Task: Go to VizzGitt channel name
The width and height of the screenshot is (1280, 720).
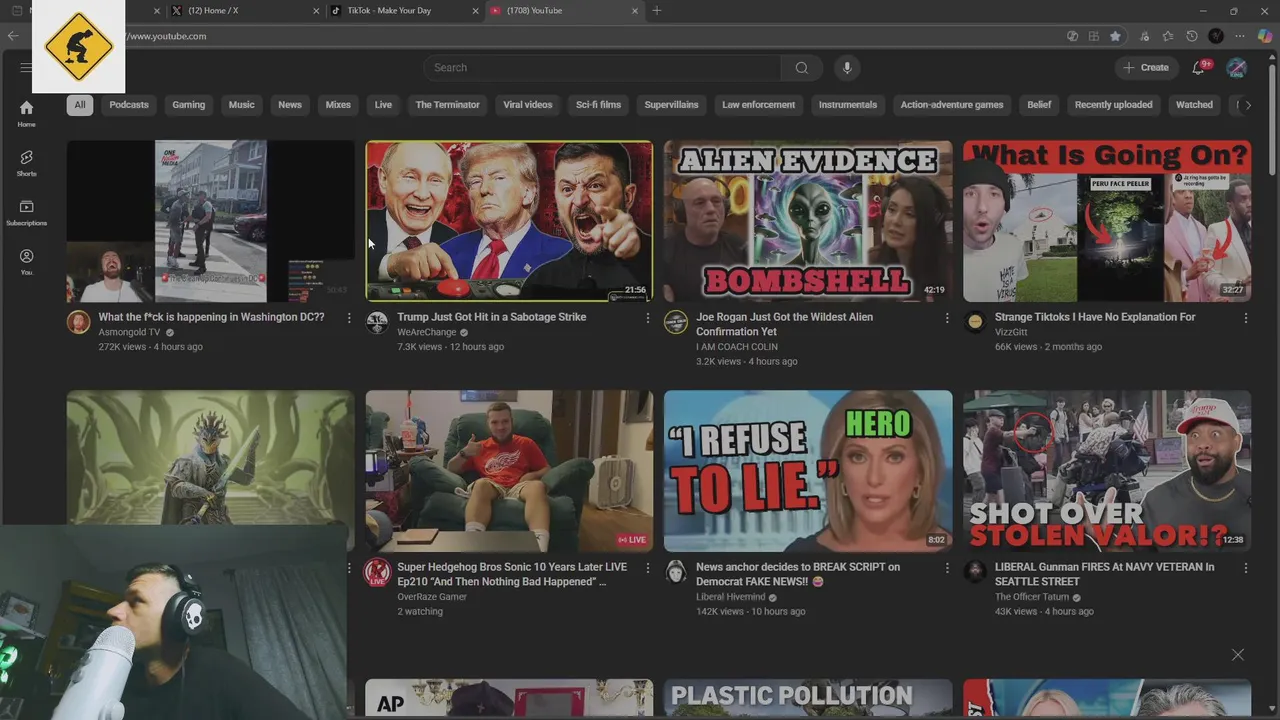Action: coord(1011,332)
